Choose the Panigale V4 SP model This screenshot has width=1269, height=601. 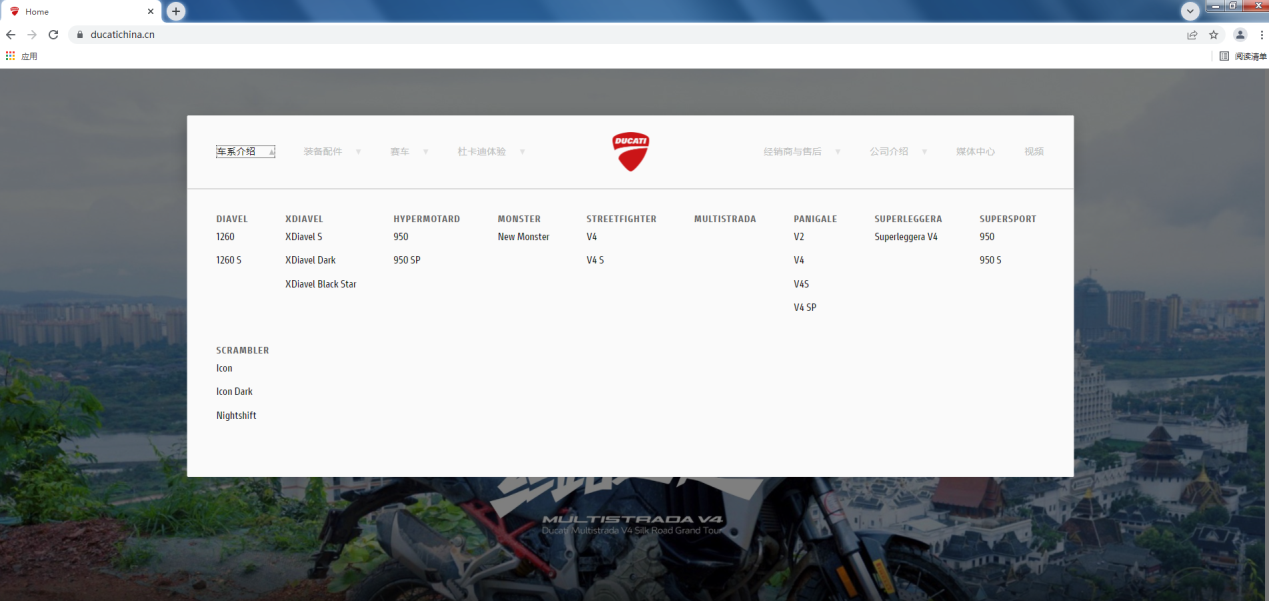tap(805, 308)
